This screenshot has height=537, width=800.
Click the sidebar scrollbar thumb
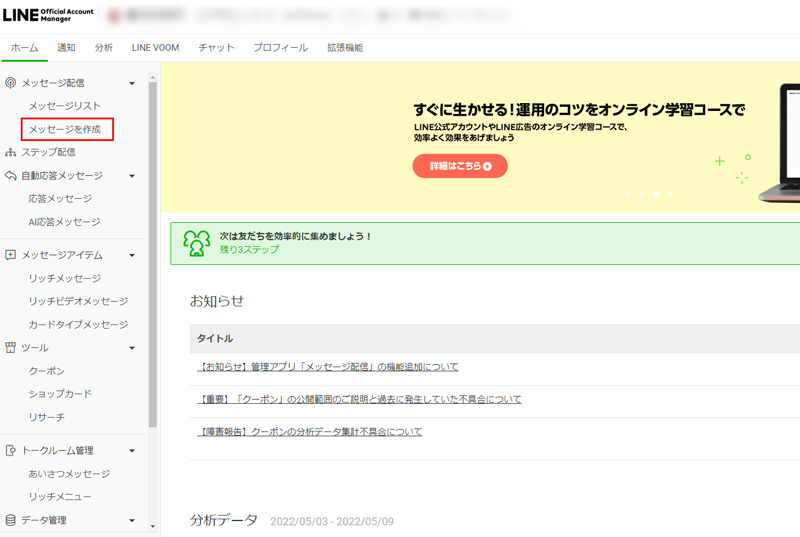[x=153, y=254]
